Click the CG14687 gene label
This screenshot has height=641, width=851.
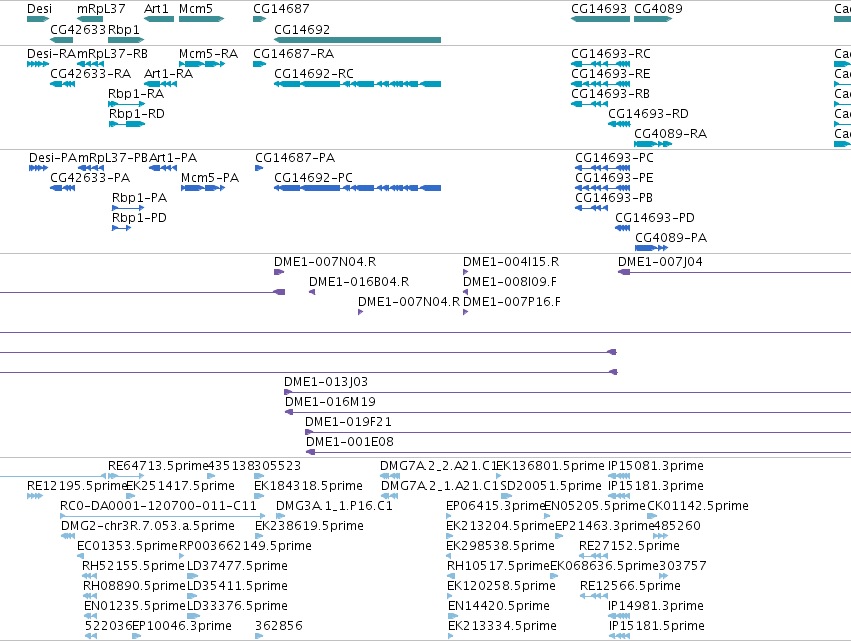pos(281,9)
